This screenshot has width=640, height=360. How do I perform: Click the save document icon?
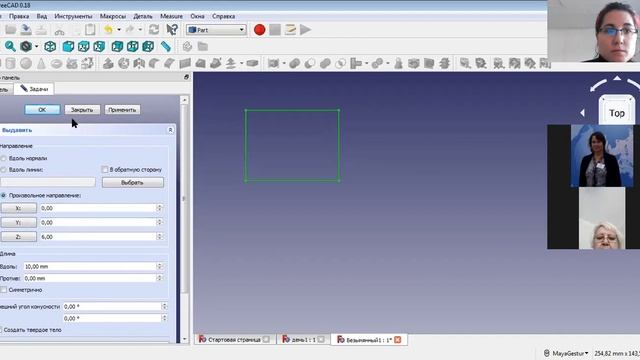click(x=26, y=29)
